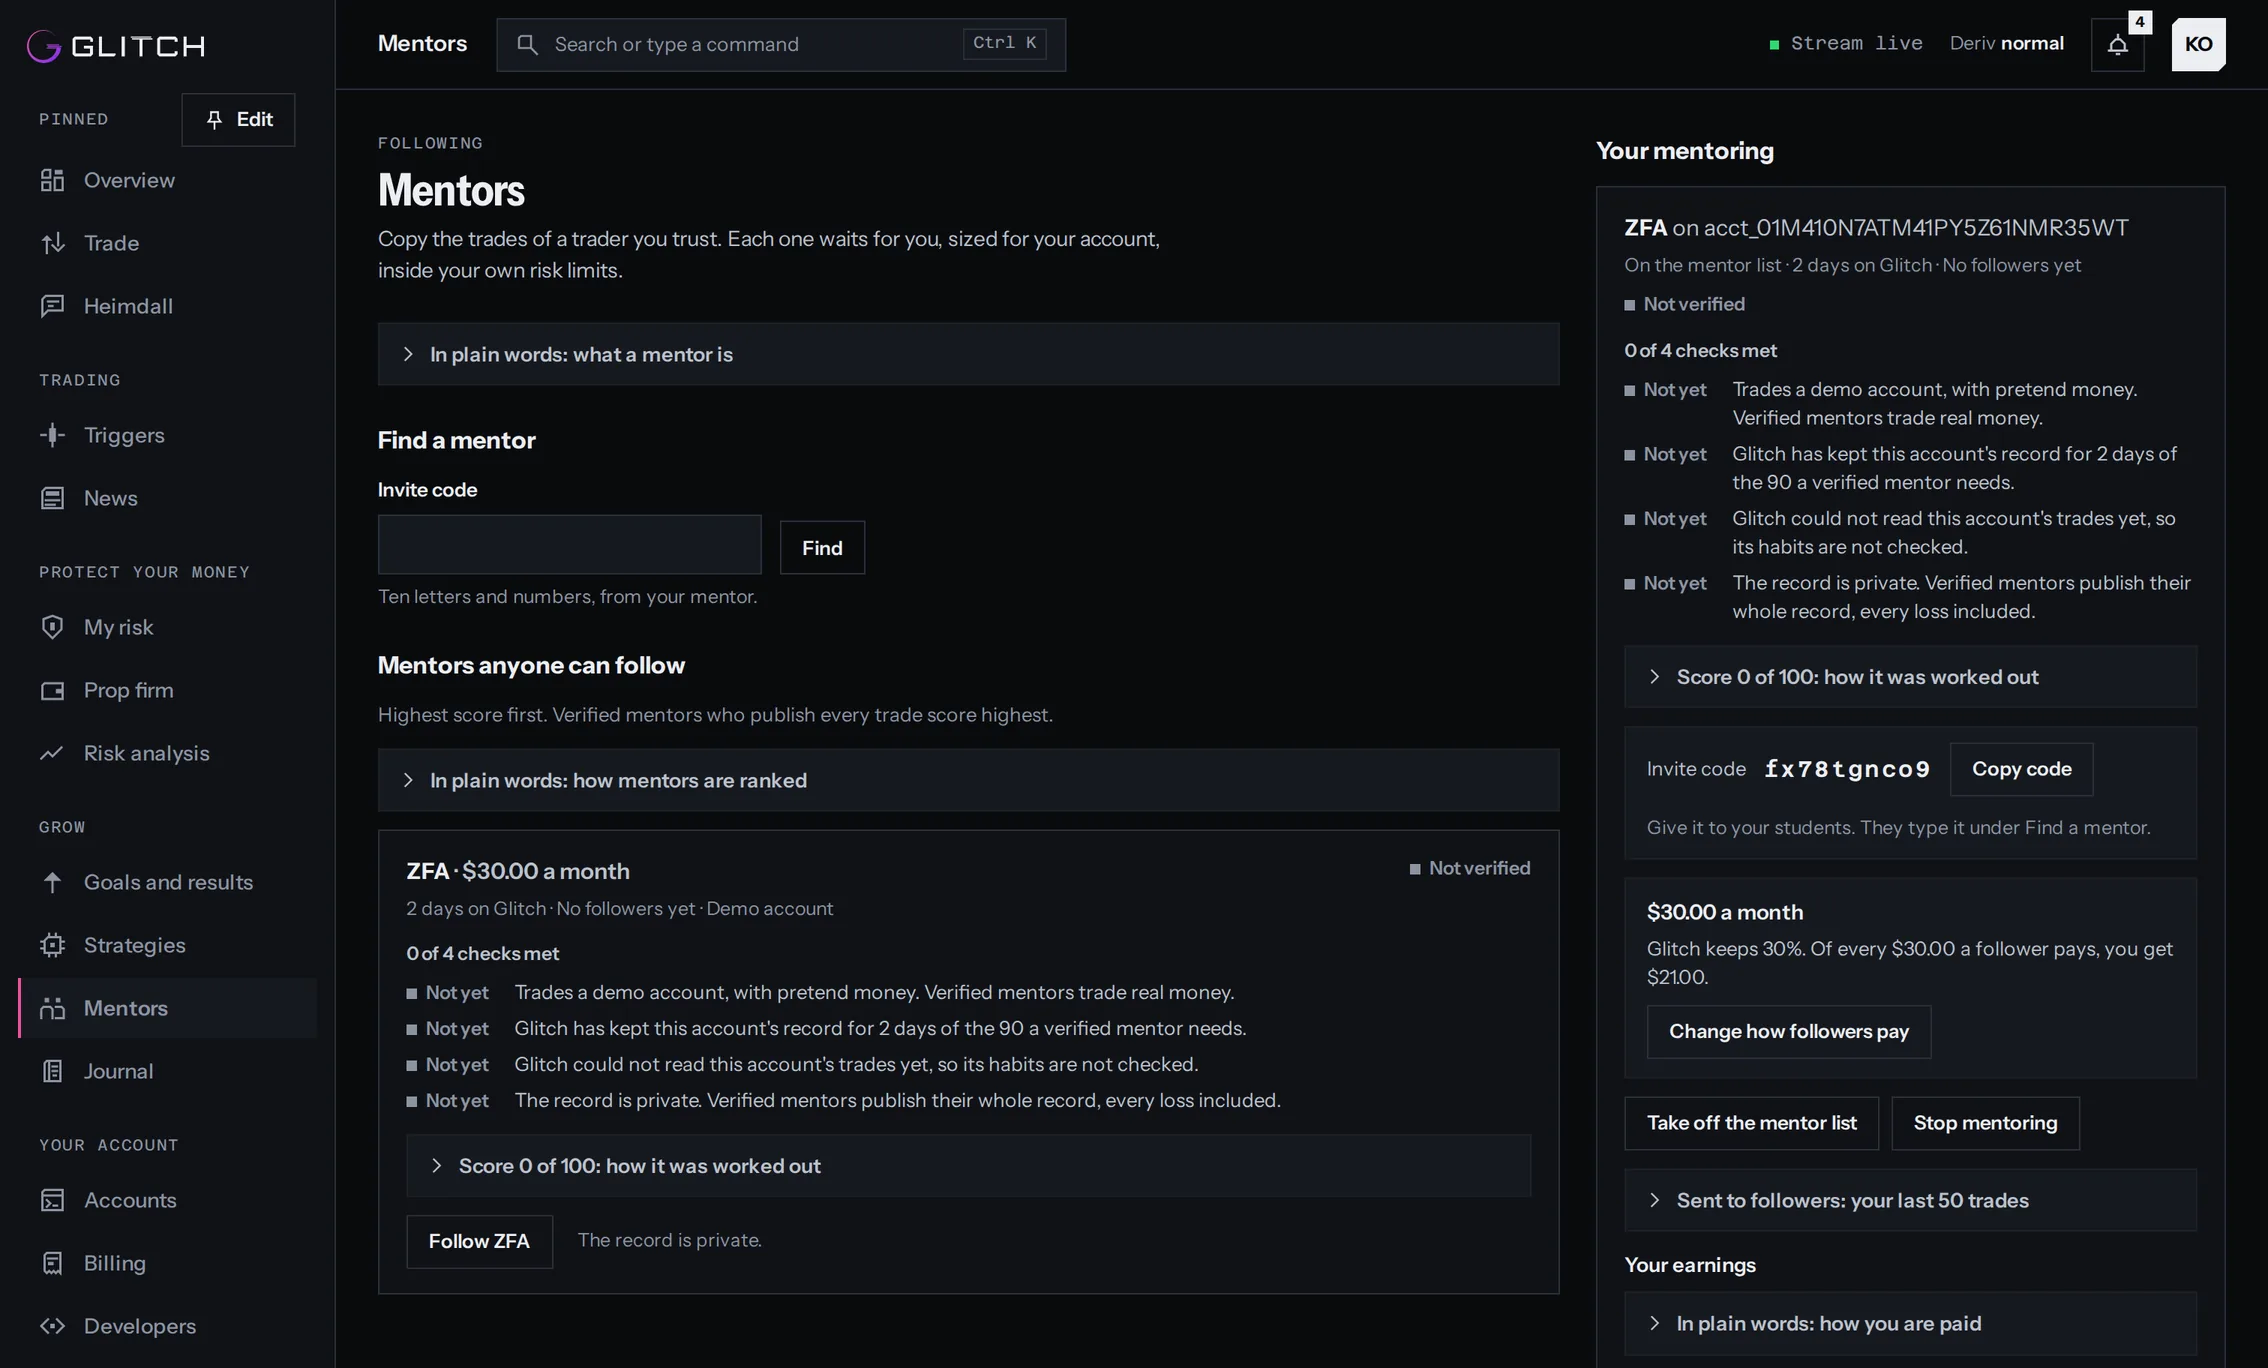2268x1368 pixels.
Task: Click the notifications bell icon
Action: pyautogui.click(x=2117, y=44)
